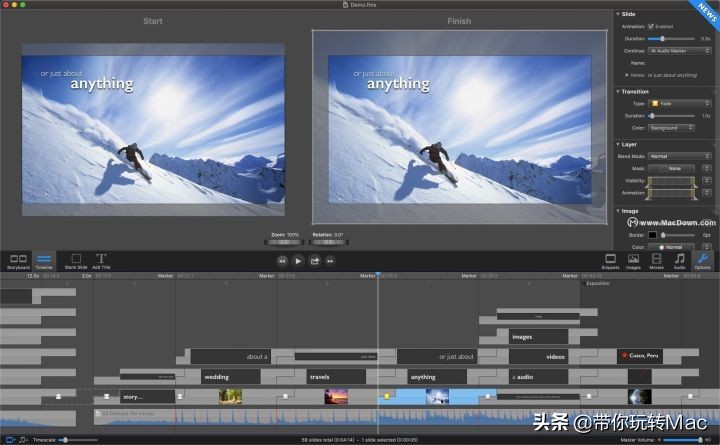Click the Name input field
This screenshot has height=445, width=720.
(x=680, y=63)
